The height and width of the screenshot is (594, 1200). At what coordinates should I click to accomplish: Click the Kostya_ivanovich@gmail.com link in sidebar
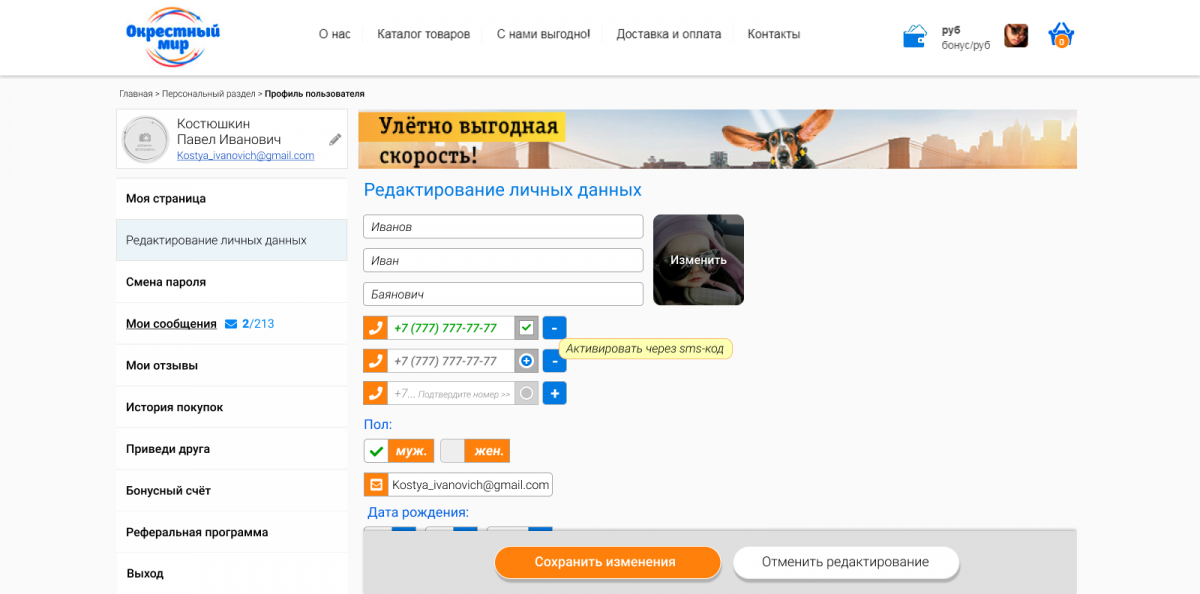(245, 156)
